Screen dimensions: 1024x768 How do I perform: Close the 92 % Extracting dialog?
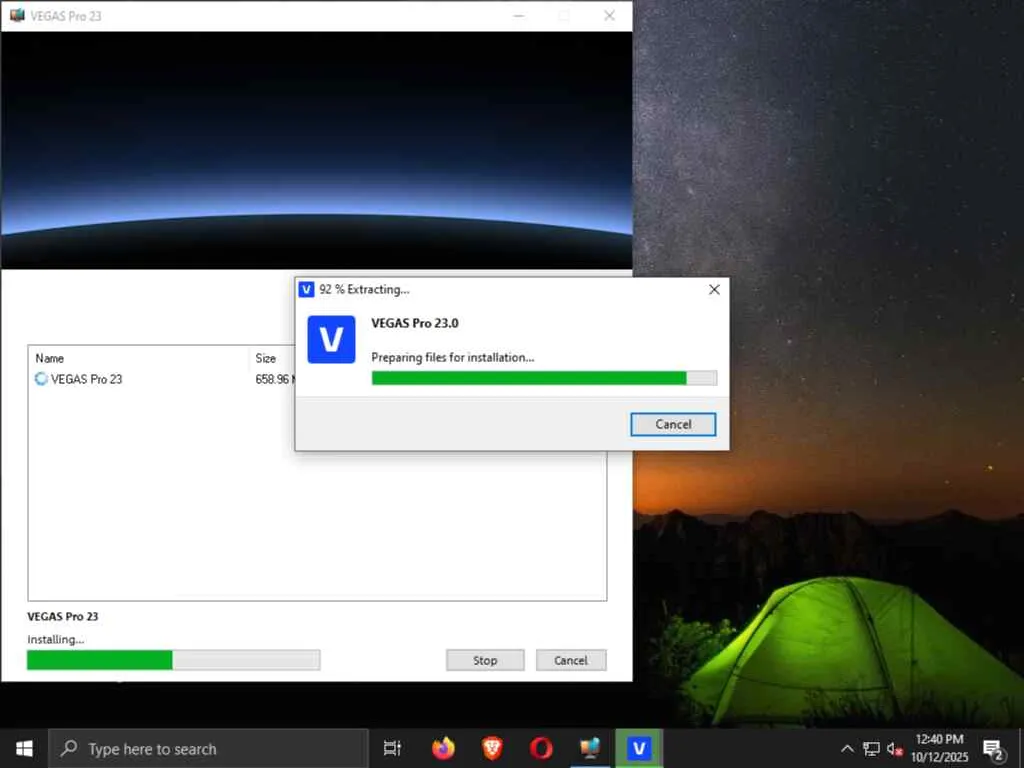pyautogui.click(x=714, y=289)
